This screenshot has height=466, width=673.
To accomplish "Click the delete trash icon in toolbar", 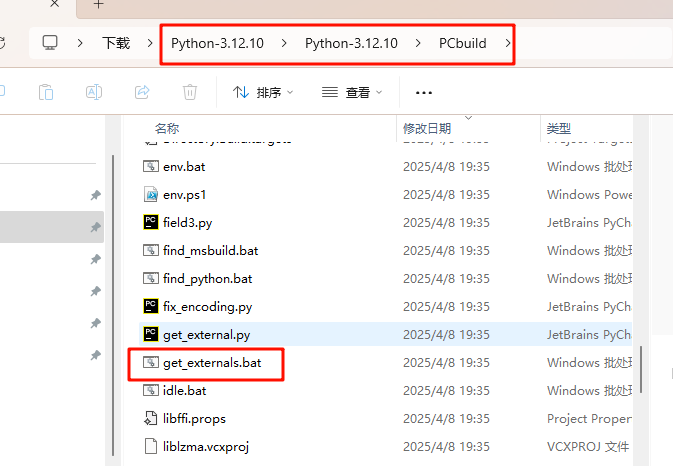I will (x=190, y=92).
